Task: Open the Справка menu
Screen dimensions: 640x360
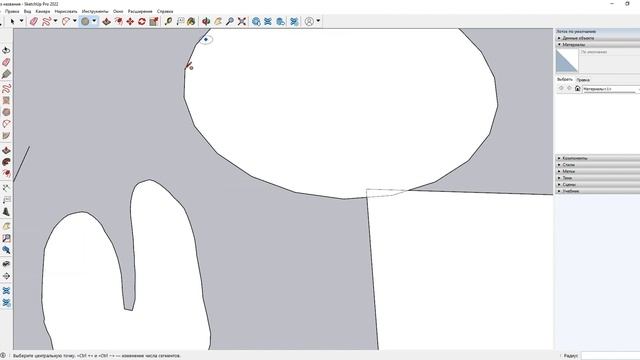Action: click(x=165, y=11)
